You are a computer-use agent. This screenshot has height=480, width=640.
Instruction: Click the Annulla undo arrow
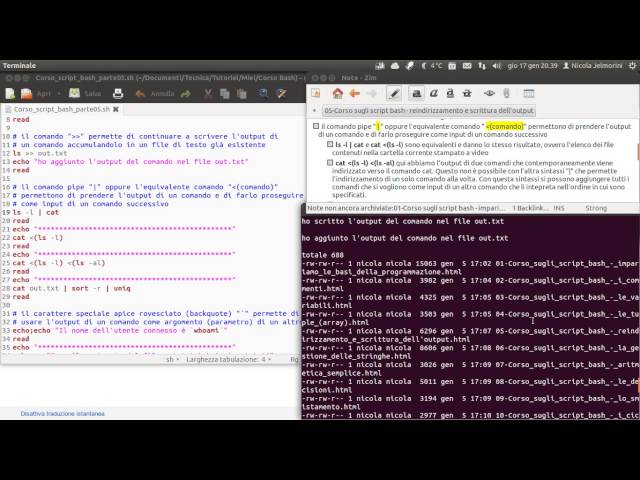click(140, 94)
